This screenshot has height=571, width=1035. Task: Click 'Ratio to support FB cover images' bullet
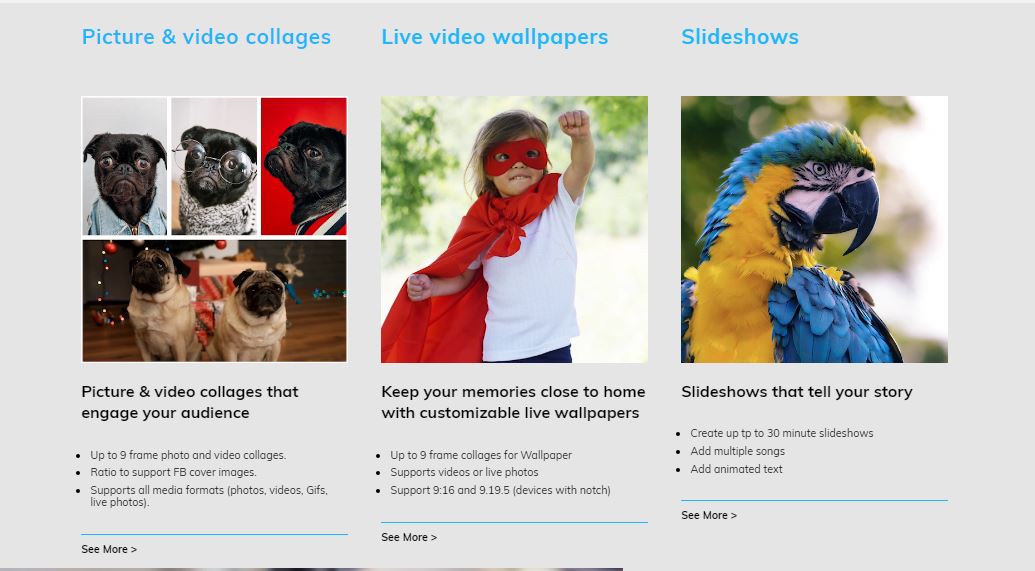[174, 473]
